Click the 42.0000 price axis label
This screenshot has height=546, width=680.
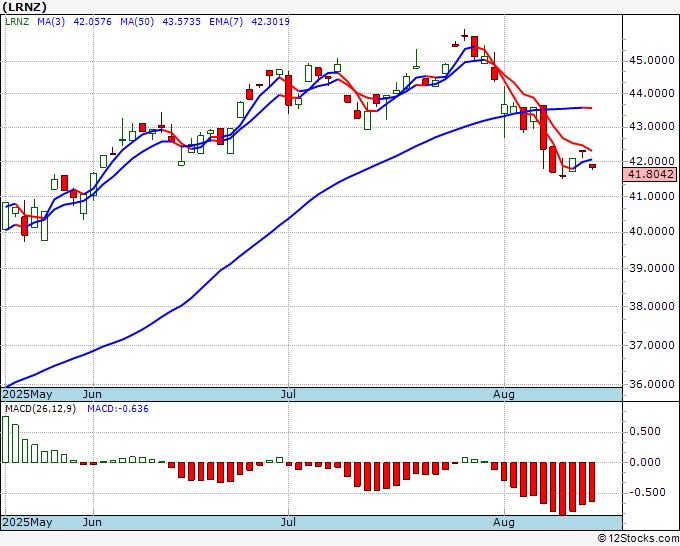pyautogui.click(x=652, y=161)
